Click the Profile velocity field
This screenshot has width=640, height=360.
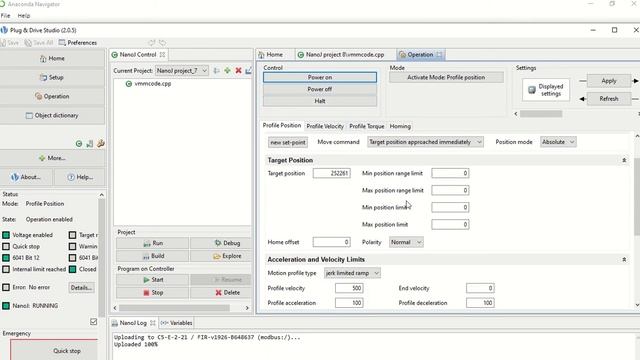[x=349, y=288]
